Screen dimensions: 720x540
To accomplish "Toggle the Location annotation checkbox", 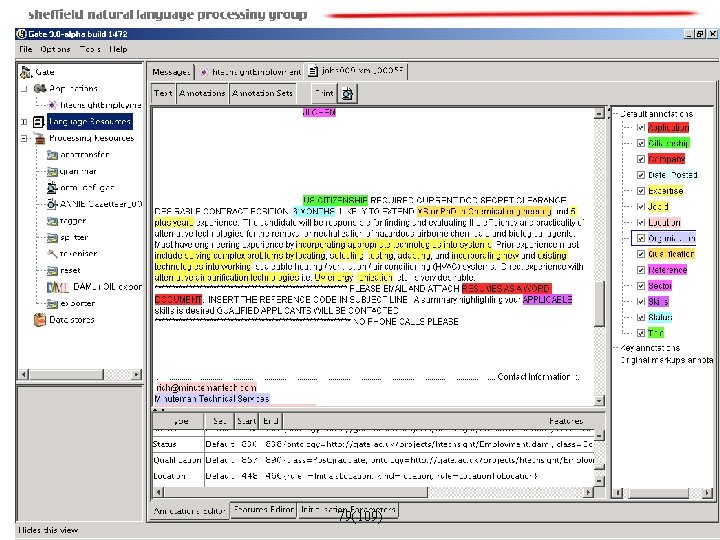I will [641, 223].
